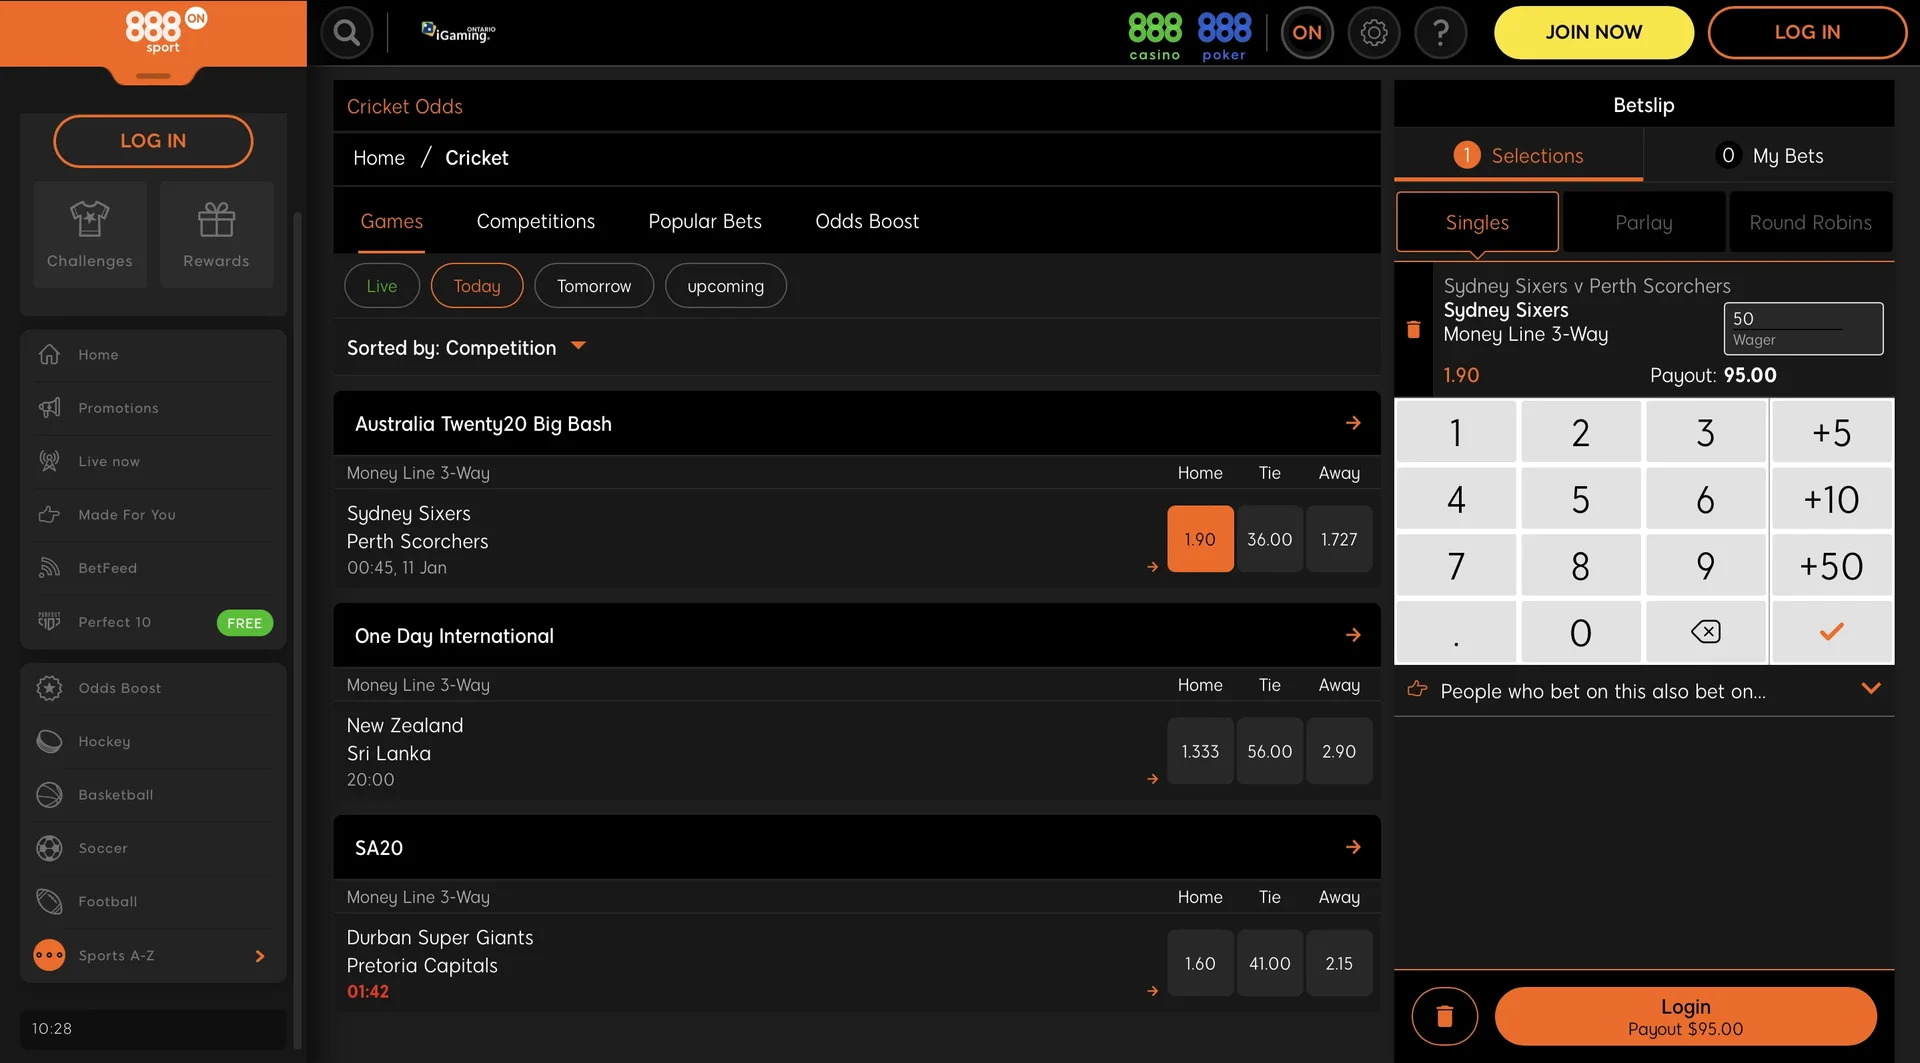Image resolution: width=1920 pixels, height=1063 pixels.
Task: Toggle the Tomorrow filter pill
Action: (x=594, y=286)
